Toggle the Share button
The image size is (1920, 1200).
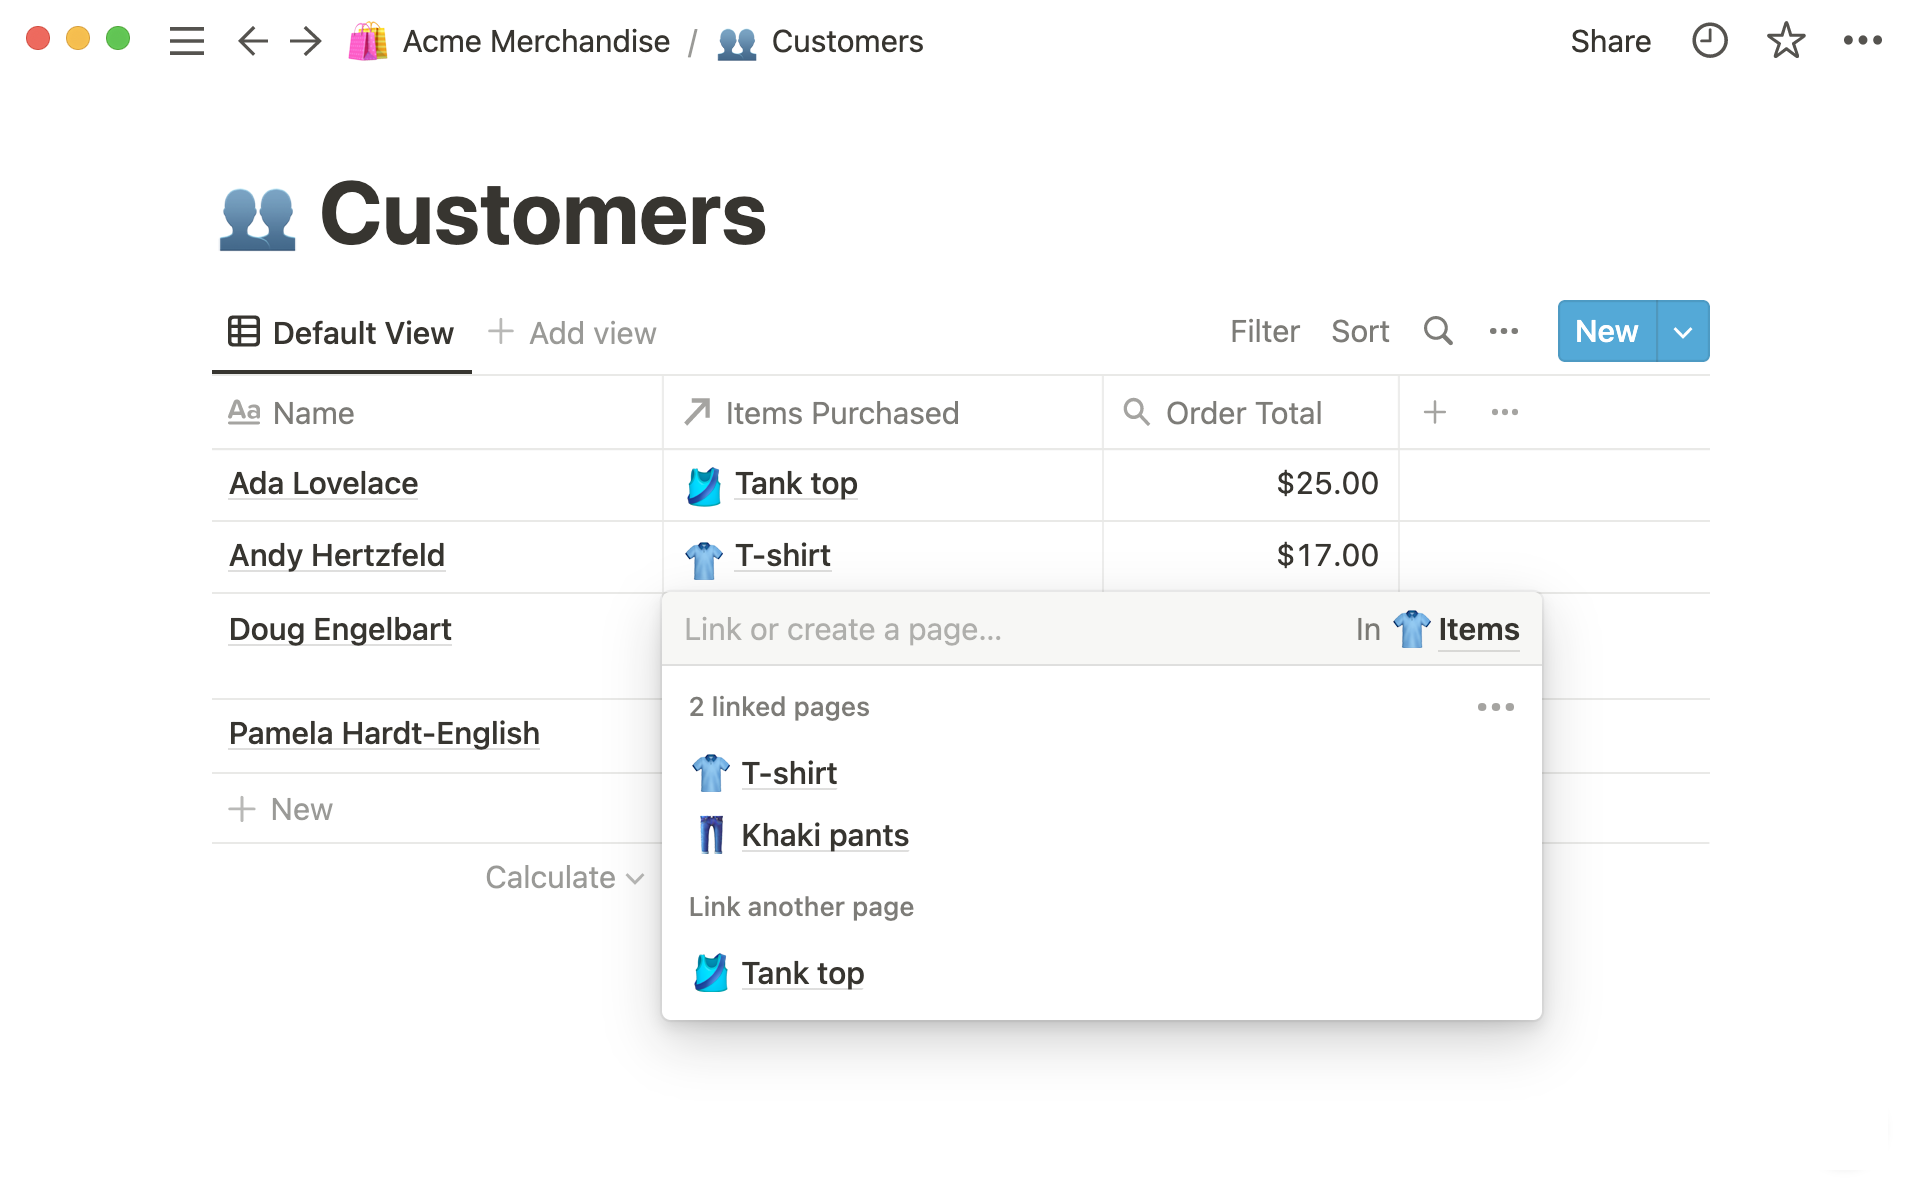coord(1609,41)
